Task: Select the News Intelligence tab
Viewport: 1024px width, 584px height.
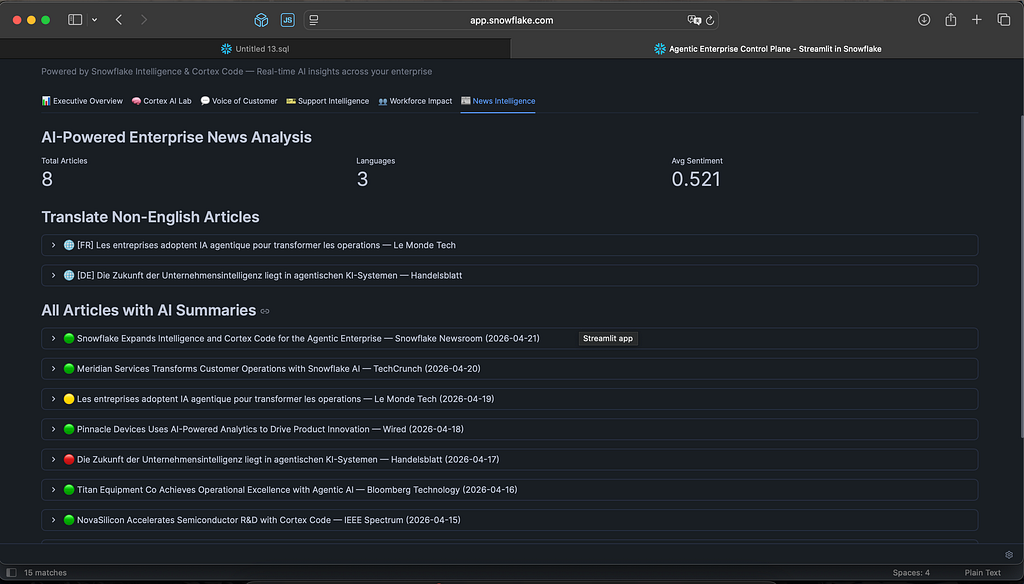Action: 498,101
